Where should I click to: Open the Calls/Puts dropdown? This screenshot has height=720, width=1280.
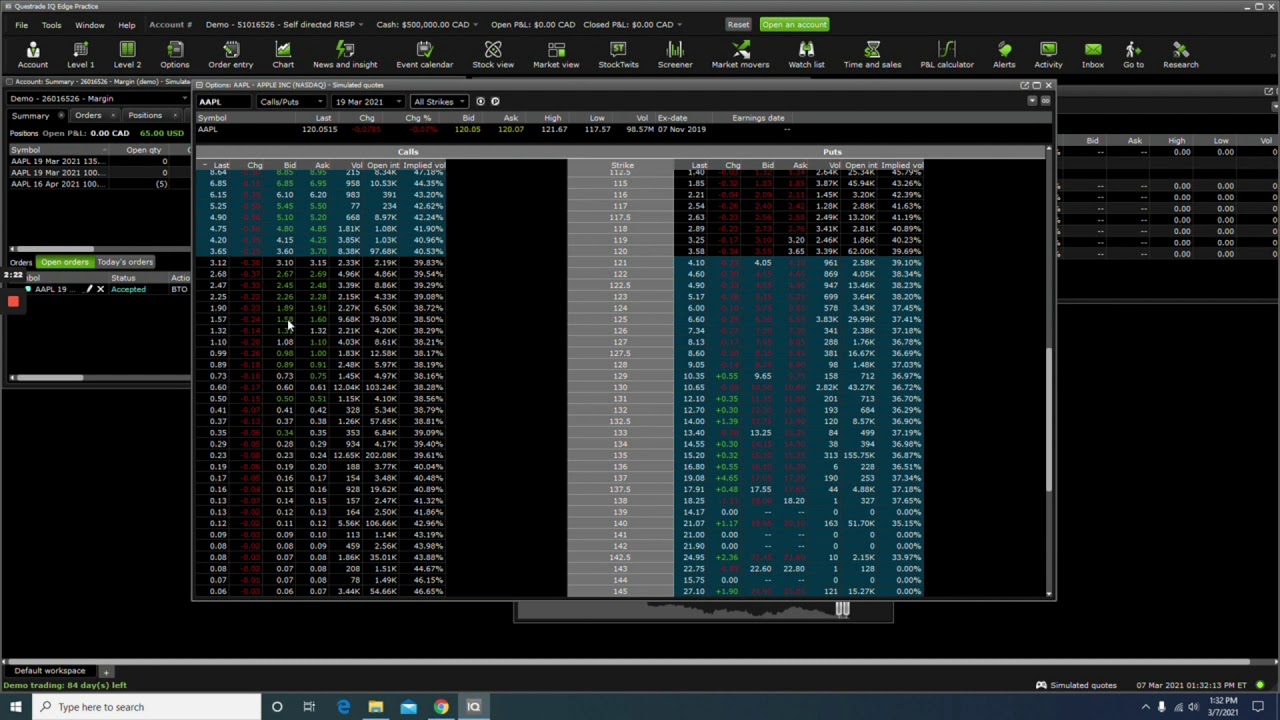coord(291,102)
